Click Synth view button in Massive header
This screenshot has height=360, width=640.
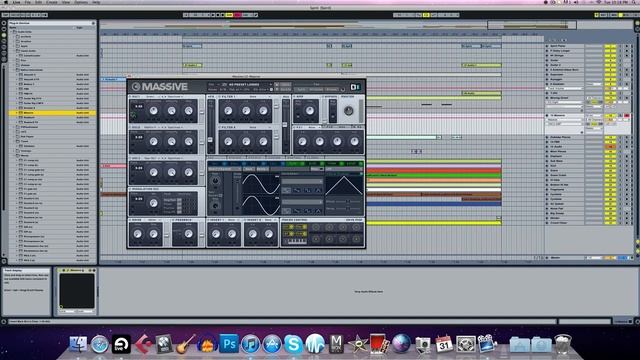(x=301, y=89)
